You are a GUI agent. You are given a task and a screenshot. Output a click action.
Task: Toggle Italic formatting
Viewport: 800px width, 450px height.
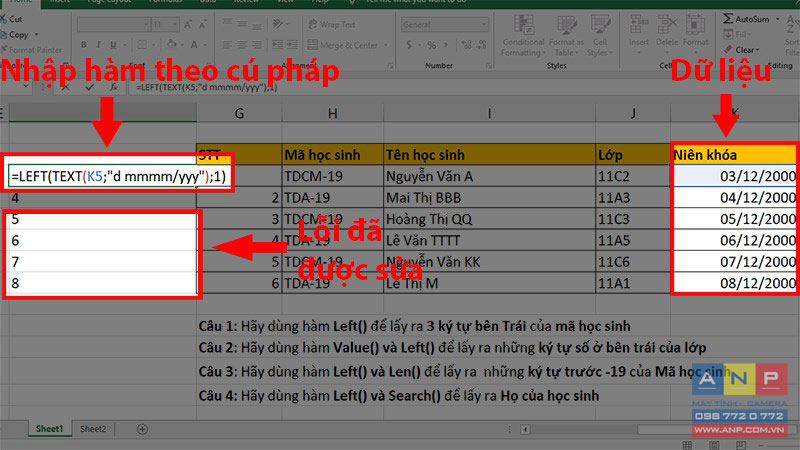click(x=98, y=45)
